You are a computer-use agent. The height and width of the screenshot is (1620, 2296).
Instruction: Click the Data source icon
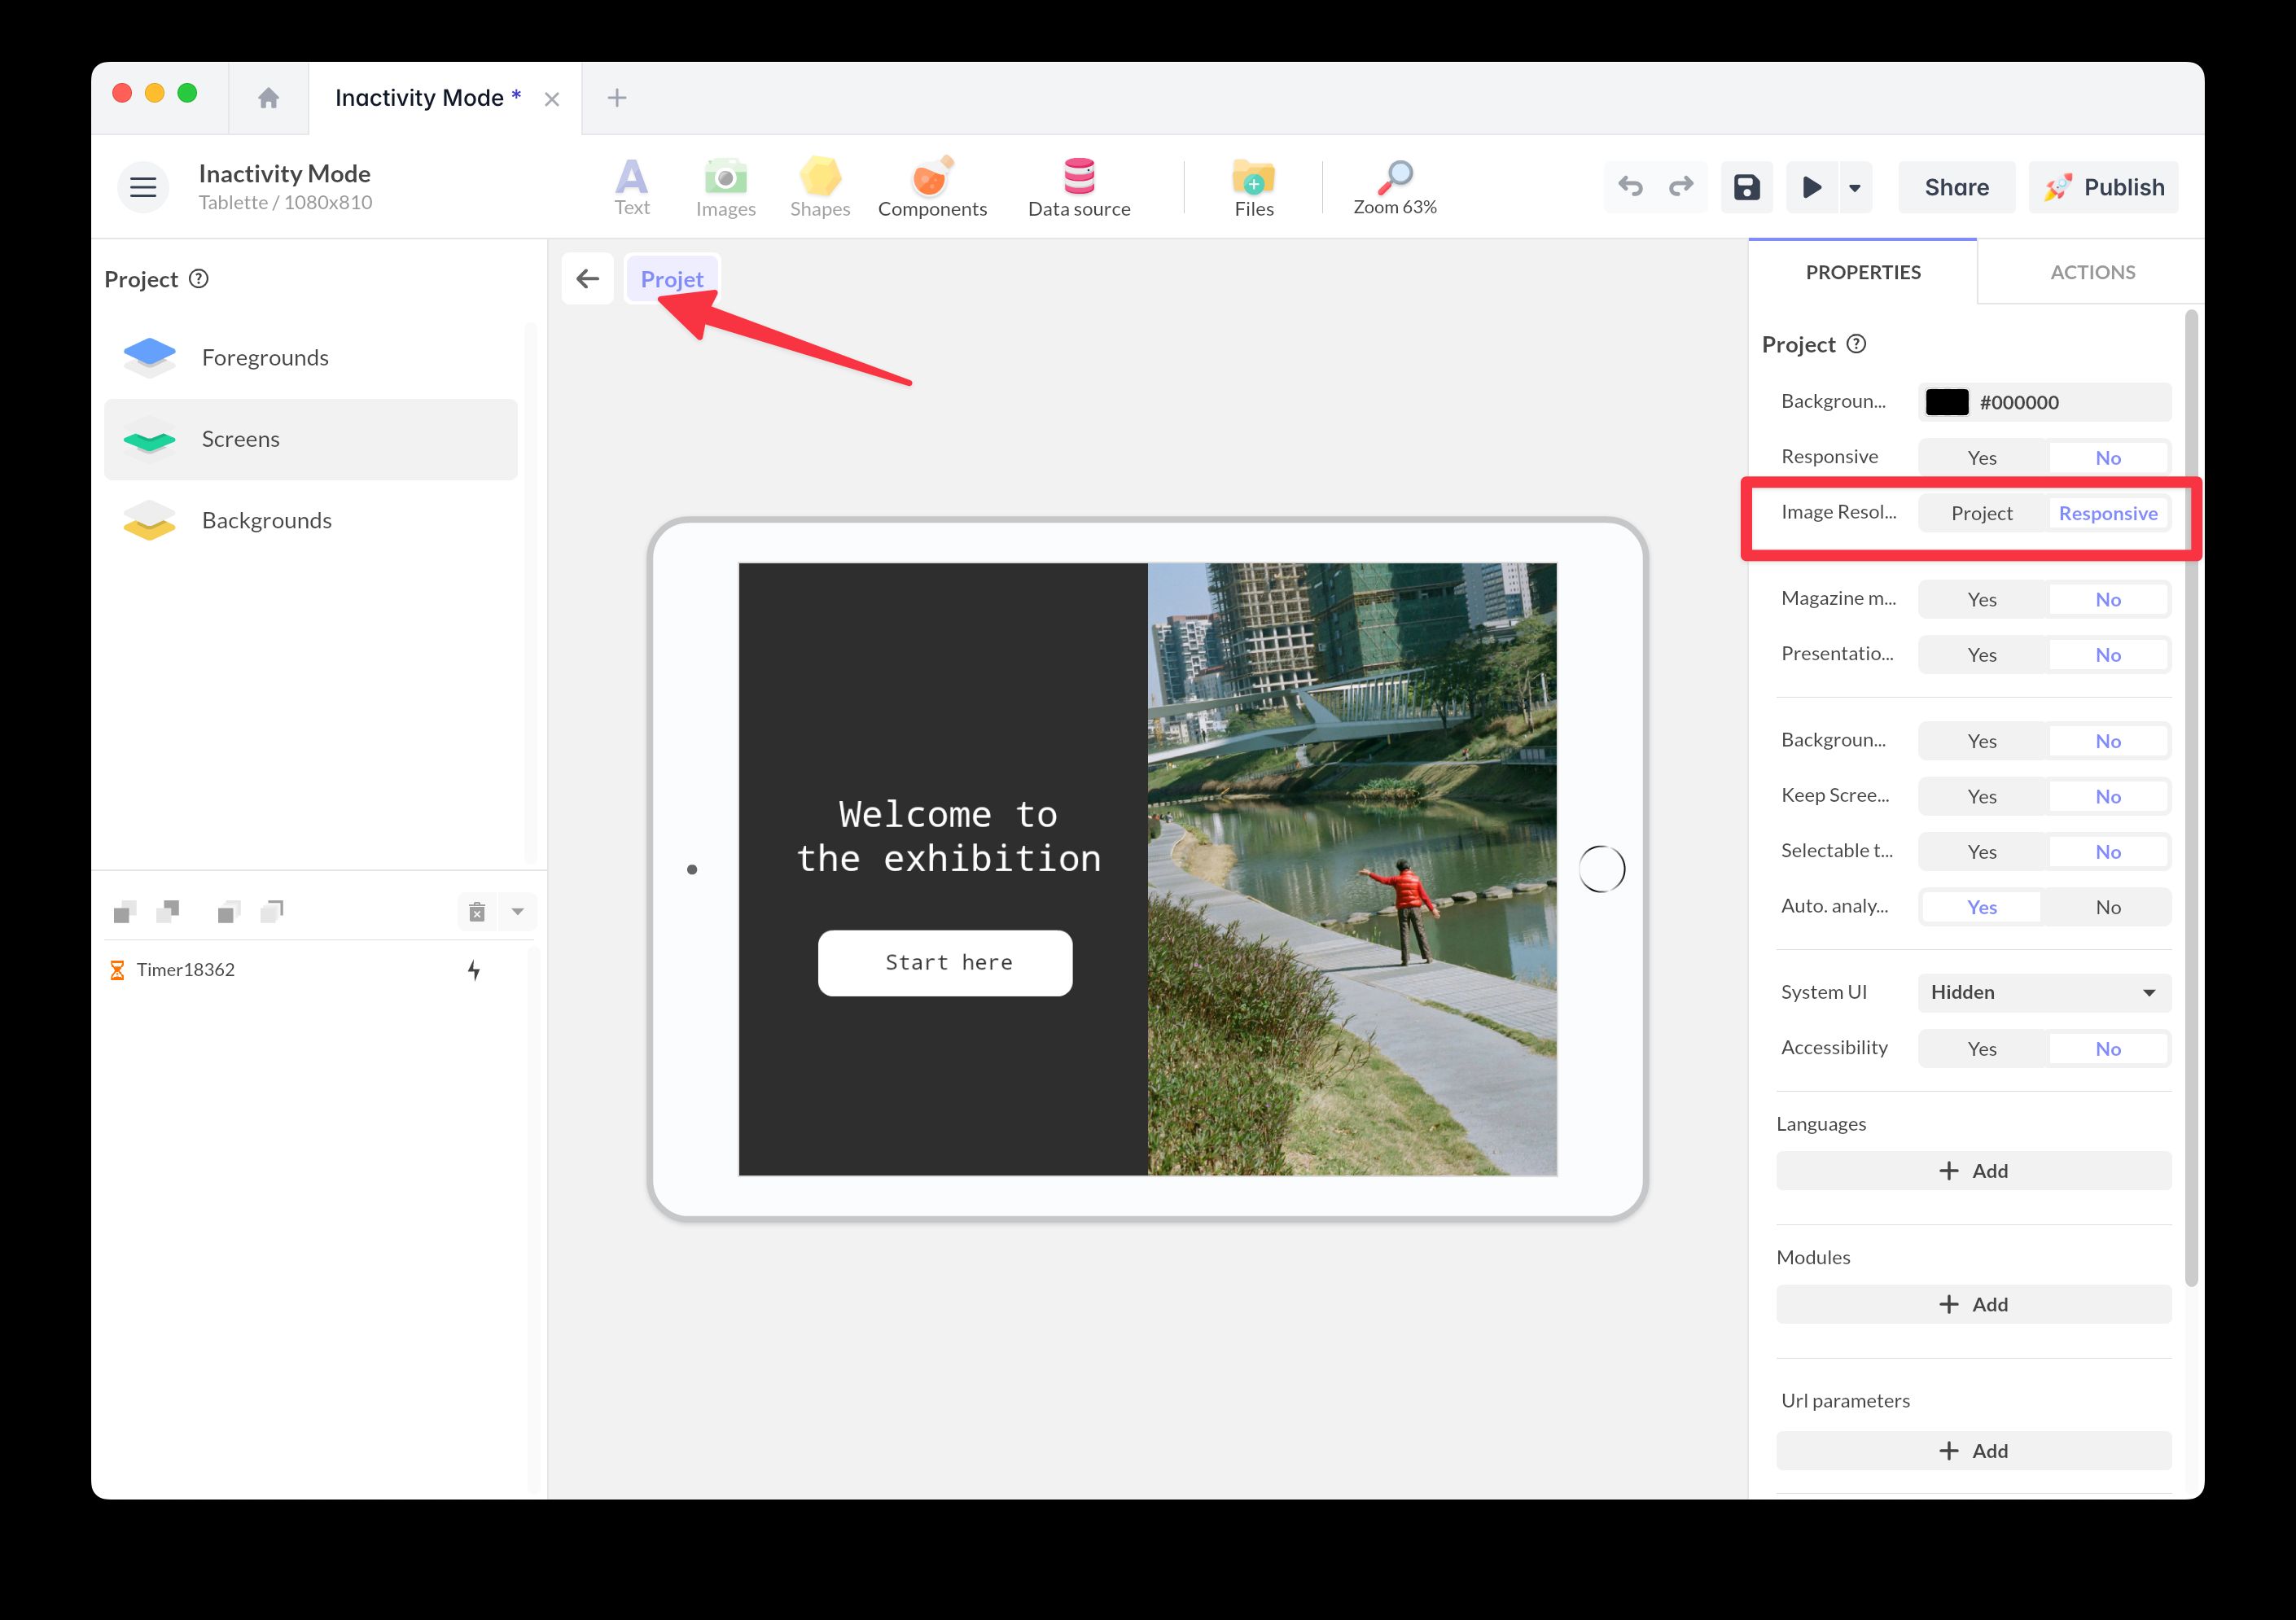pos(1078,177)
